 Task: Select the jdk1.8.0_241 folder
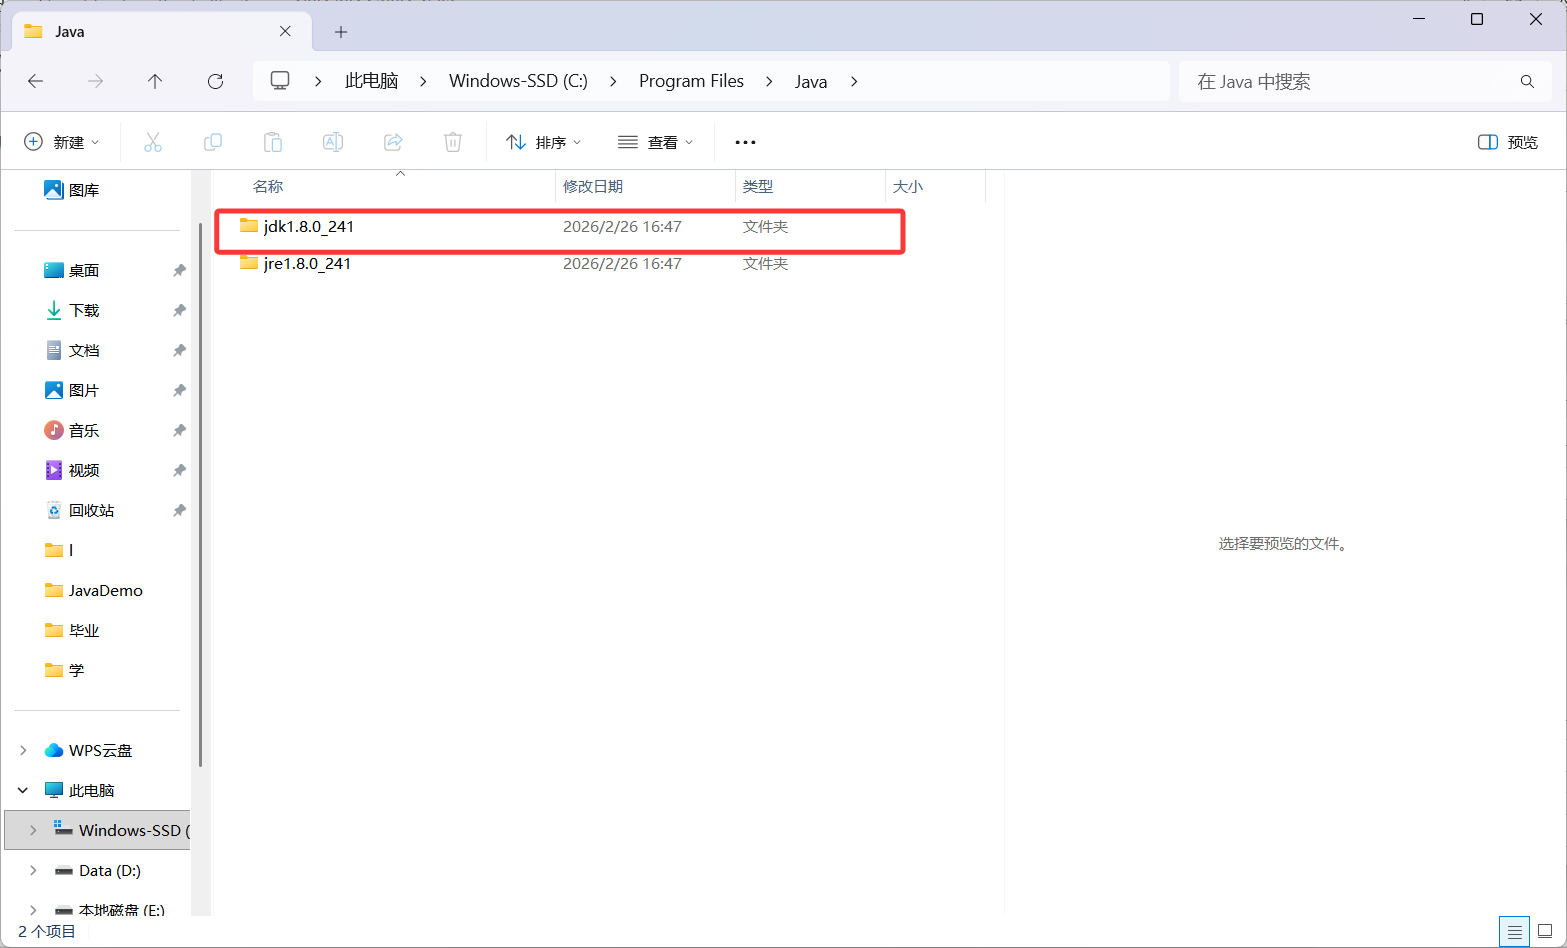(x=308, y=227)
